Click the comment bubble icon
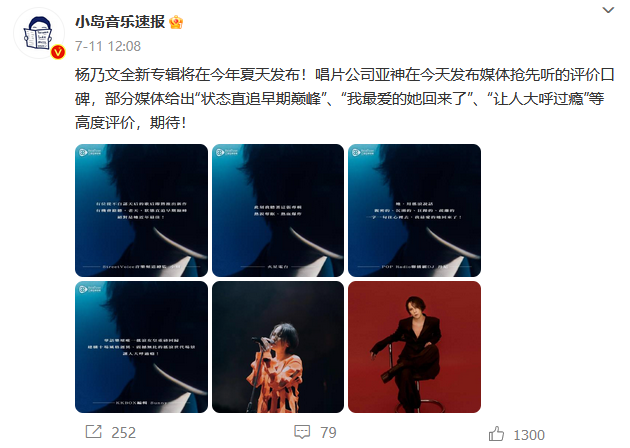The width and height of the screenshot is (630, 448). [x=302, y=432]
